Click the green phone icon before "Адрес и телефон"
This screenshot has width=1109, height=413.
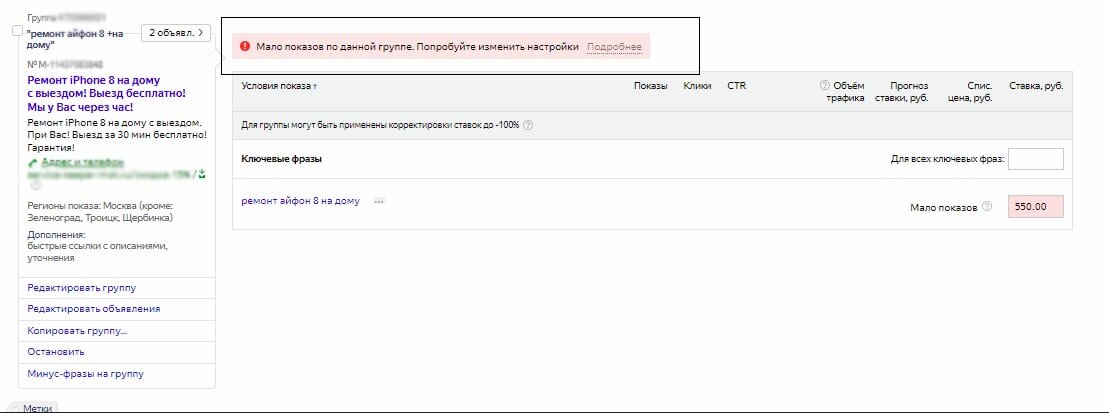pyautogui.click(x=33, y=163)
